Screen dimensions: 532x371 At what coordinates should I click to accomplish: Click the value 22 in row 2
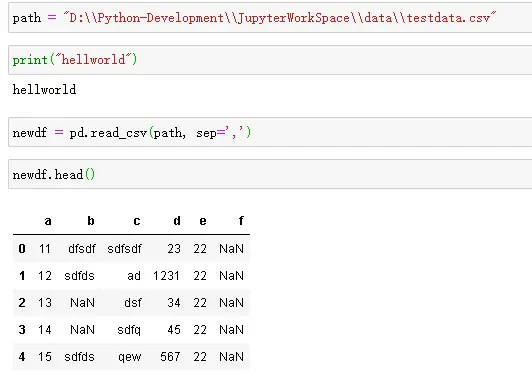[x=200, y=303]
